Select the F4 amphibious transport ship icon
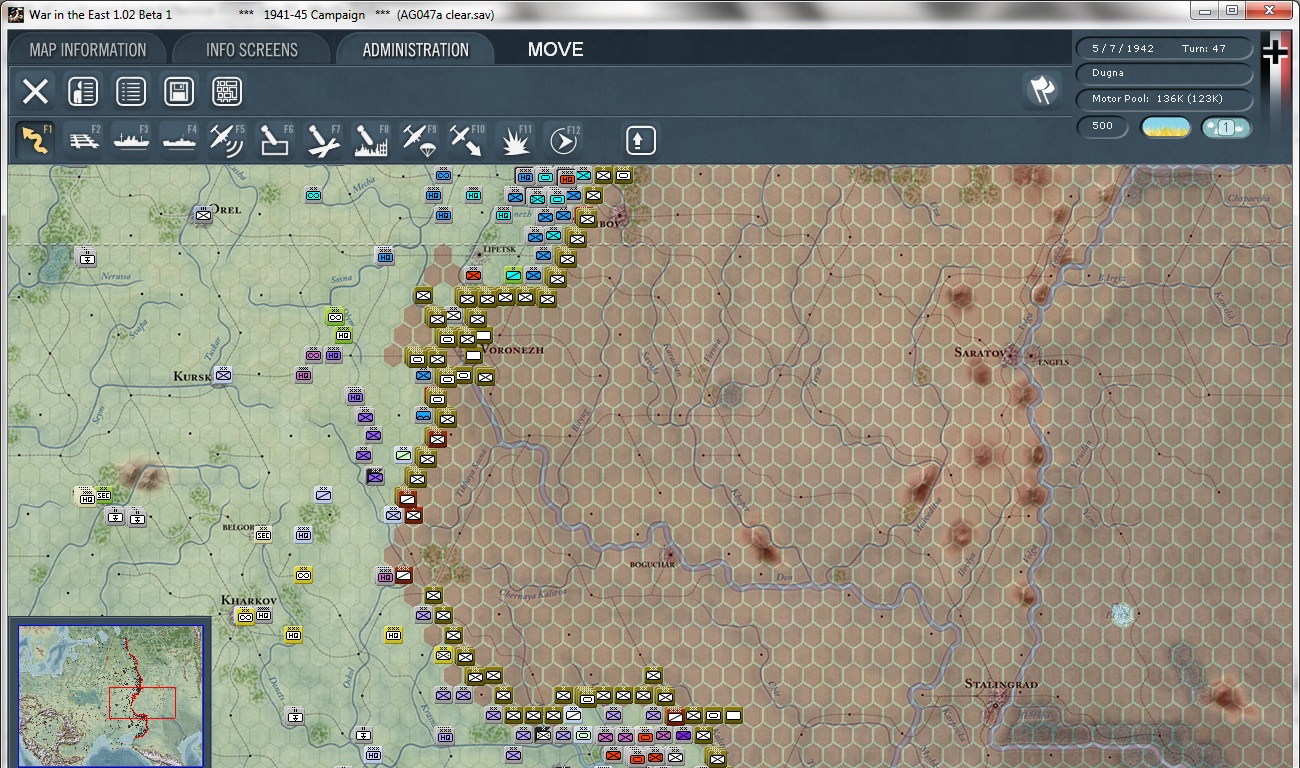Image resolution: width=1300 pixels, height=768 pixels. [180, 141]
